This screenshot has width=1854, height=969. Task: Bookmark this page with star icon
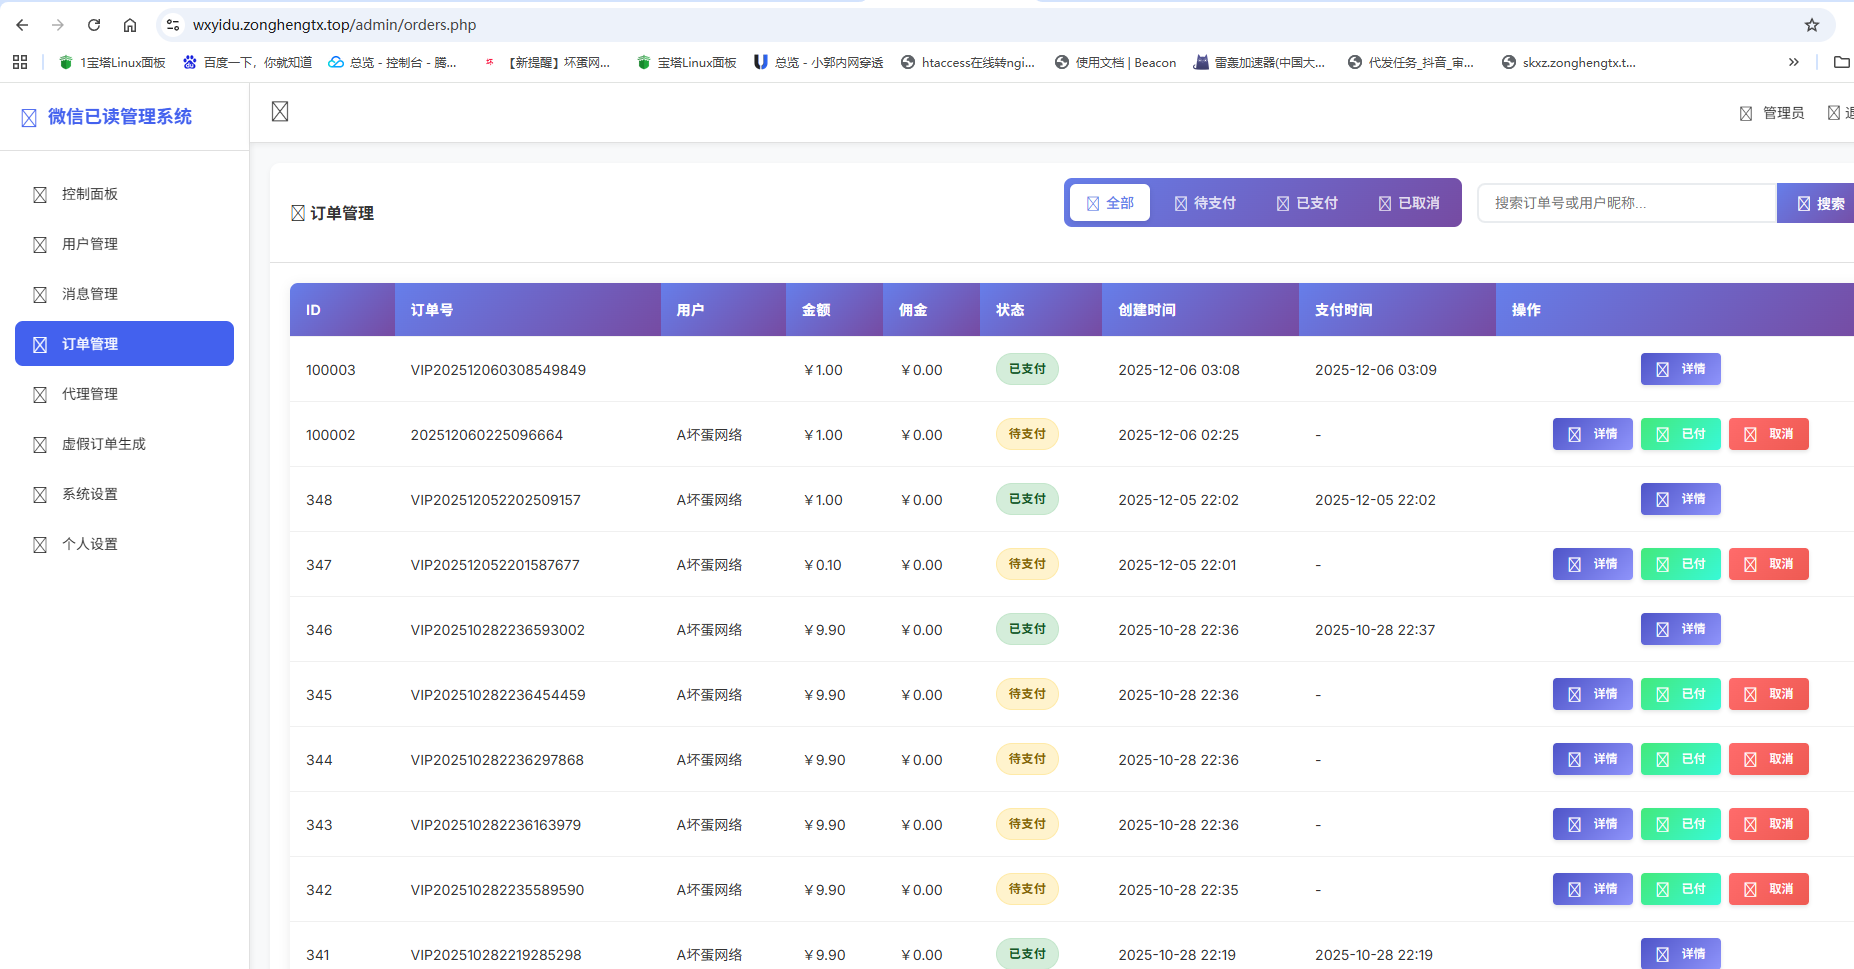pos(1811,25)
